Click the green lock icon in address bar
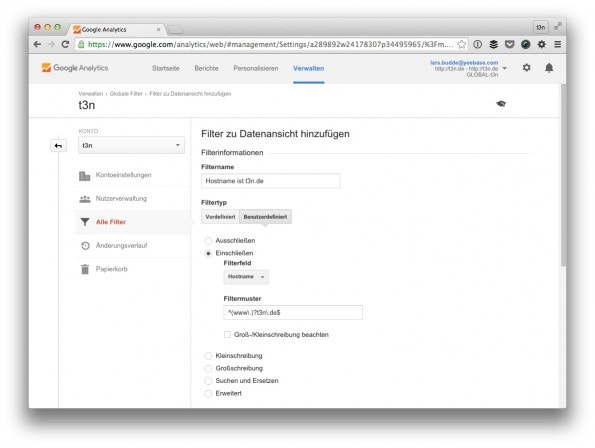 click(81, 44)
